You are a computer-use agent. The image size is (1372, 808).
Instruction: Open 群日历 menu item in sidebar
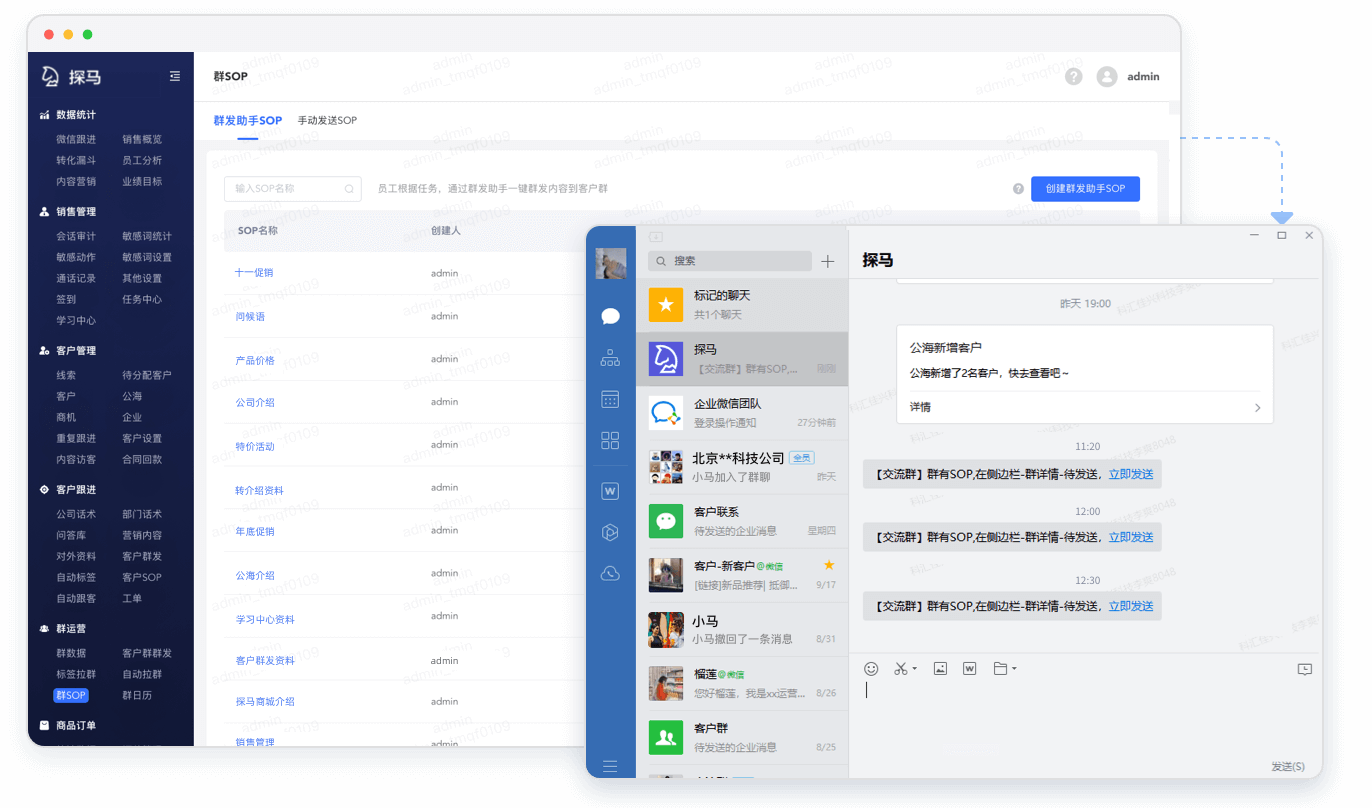click(137, 695)
